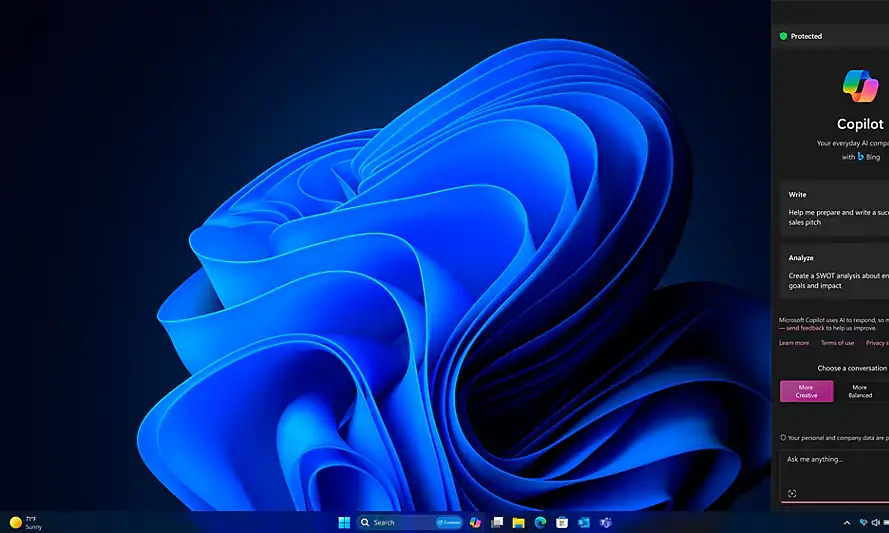Click the Bing logo under Copilot title
This screenshot has width=889, height=533.
861,156
